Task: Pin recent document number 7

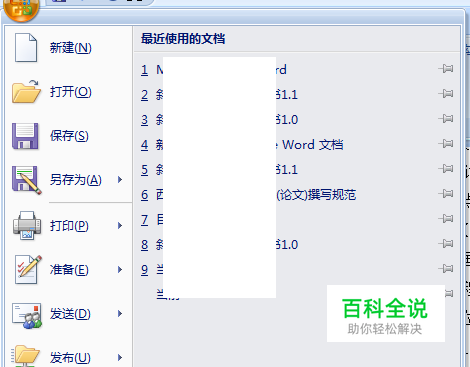Action: click(446, 219)
